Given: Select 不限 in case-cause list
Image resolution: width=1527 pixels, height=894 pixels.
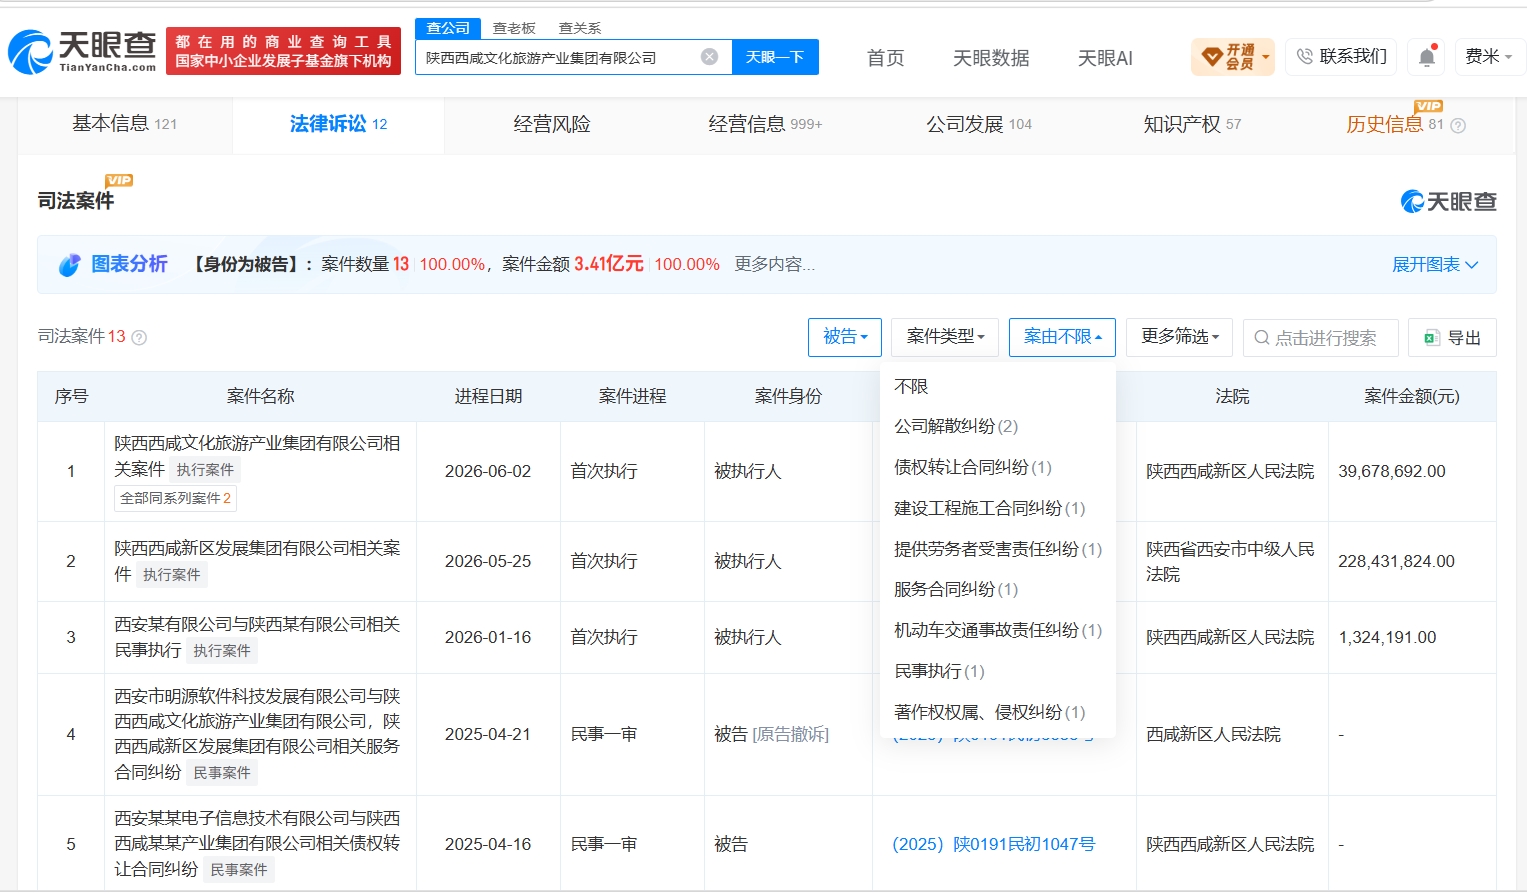Looking at the screenshot, I should click(x=911, y=386).
